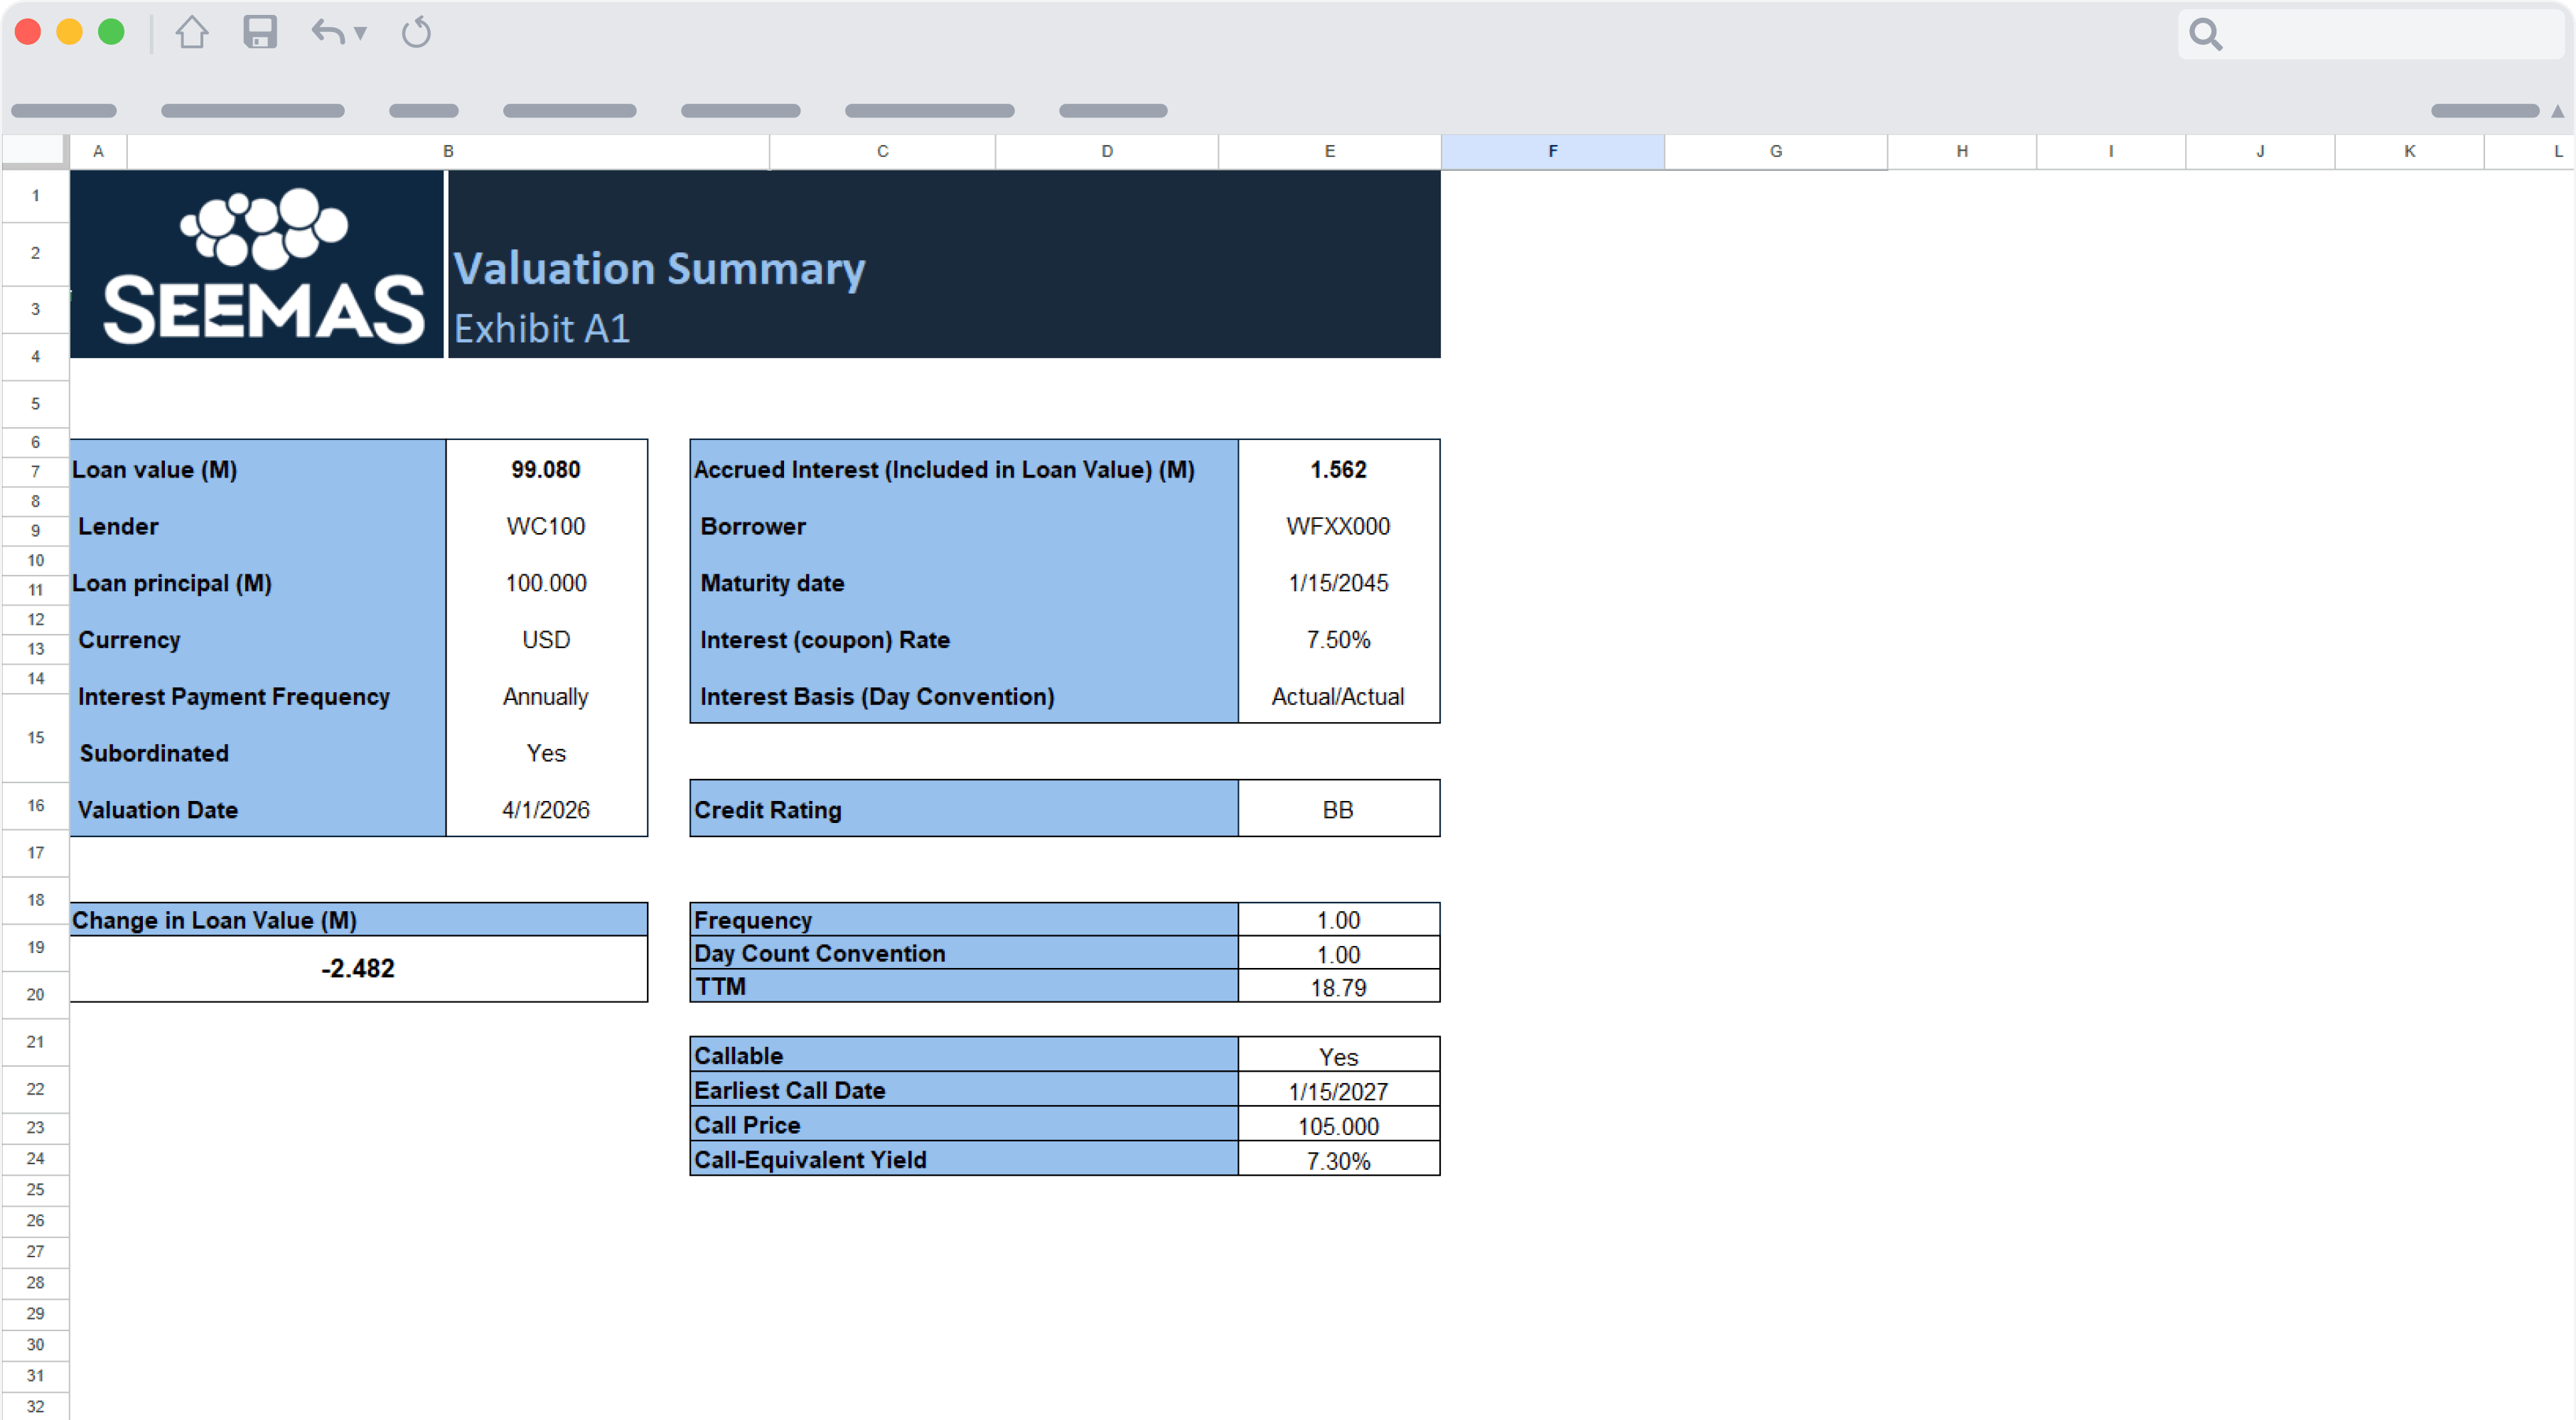Select the Frequency value 1.00 cell
This screenshot has height=1420, width=2576.
pos(1338,920)
